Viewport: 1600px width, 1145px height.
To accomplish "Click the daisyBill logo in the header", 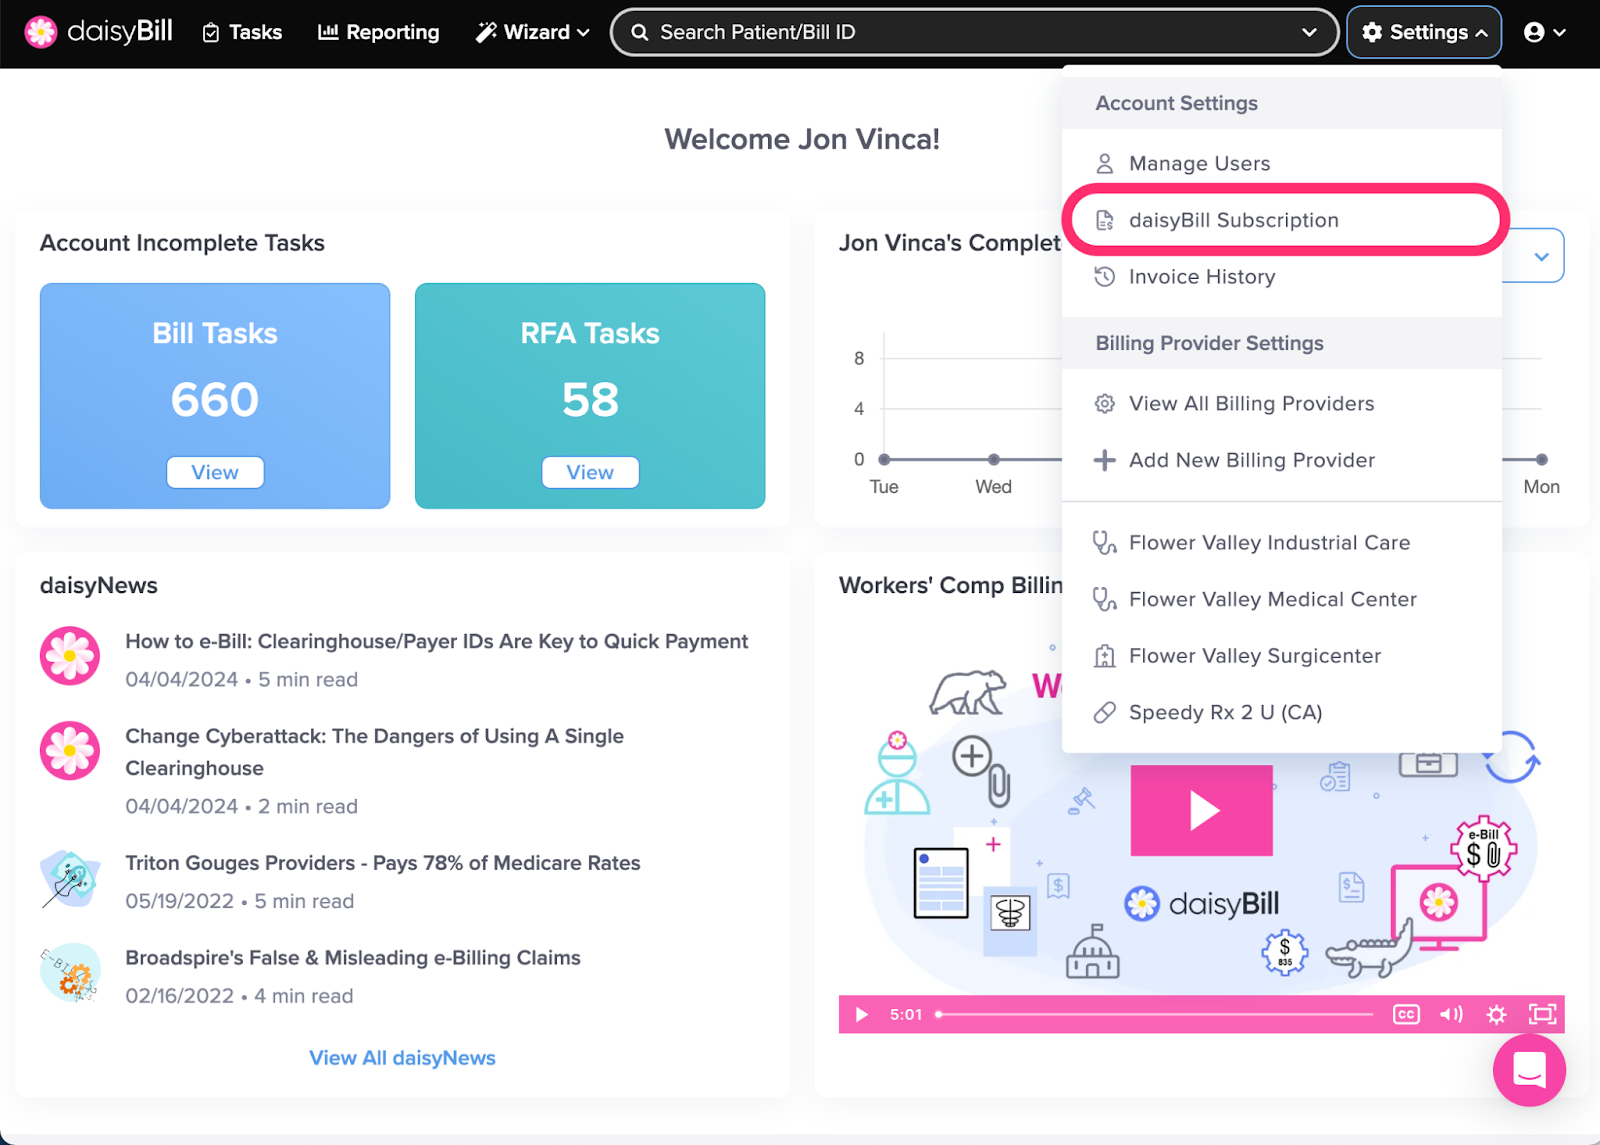I will 98,32.
